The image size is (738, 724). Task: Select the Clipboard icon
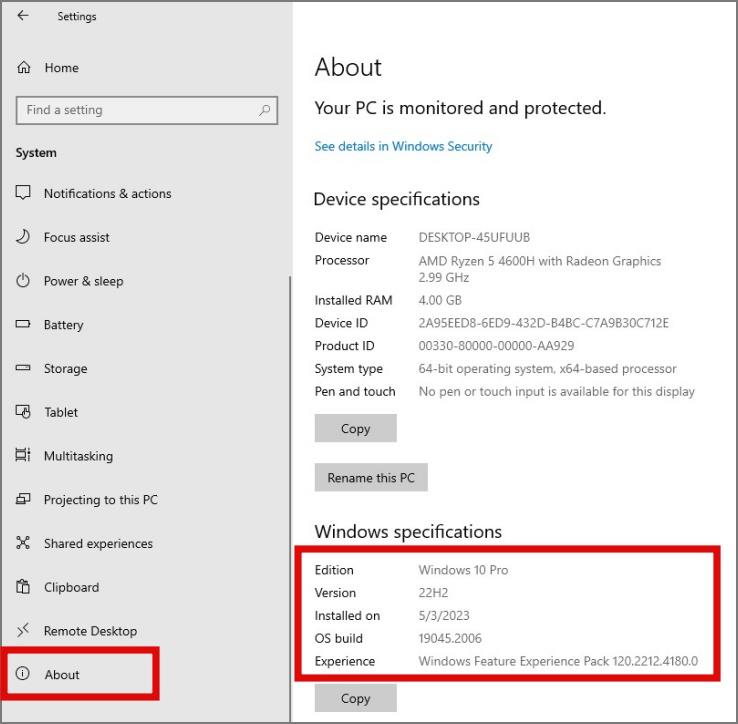click(x=23, y=587)
